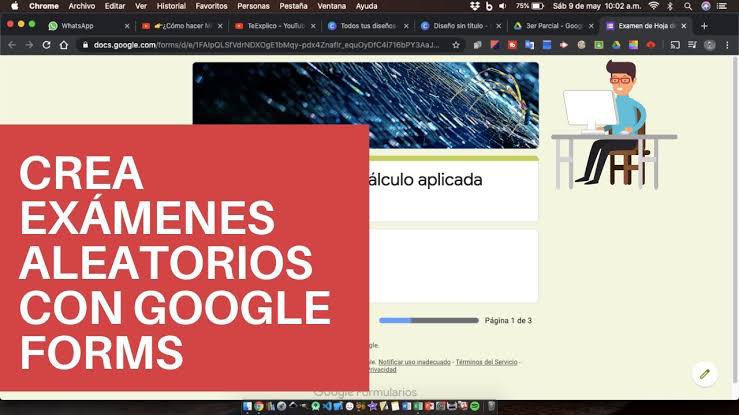Close the WhatsApp tab
This screenshot has height=415, width=739.
click(x=127, y=26)
